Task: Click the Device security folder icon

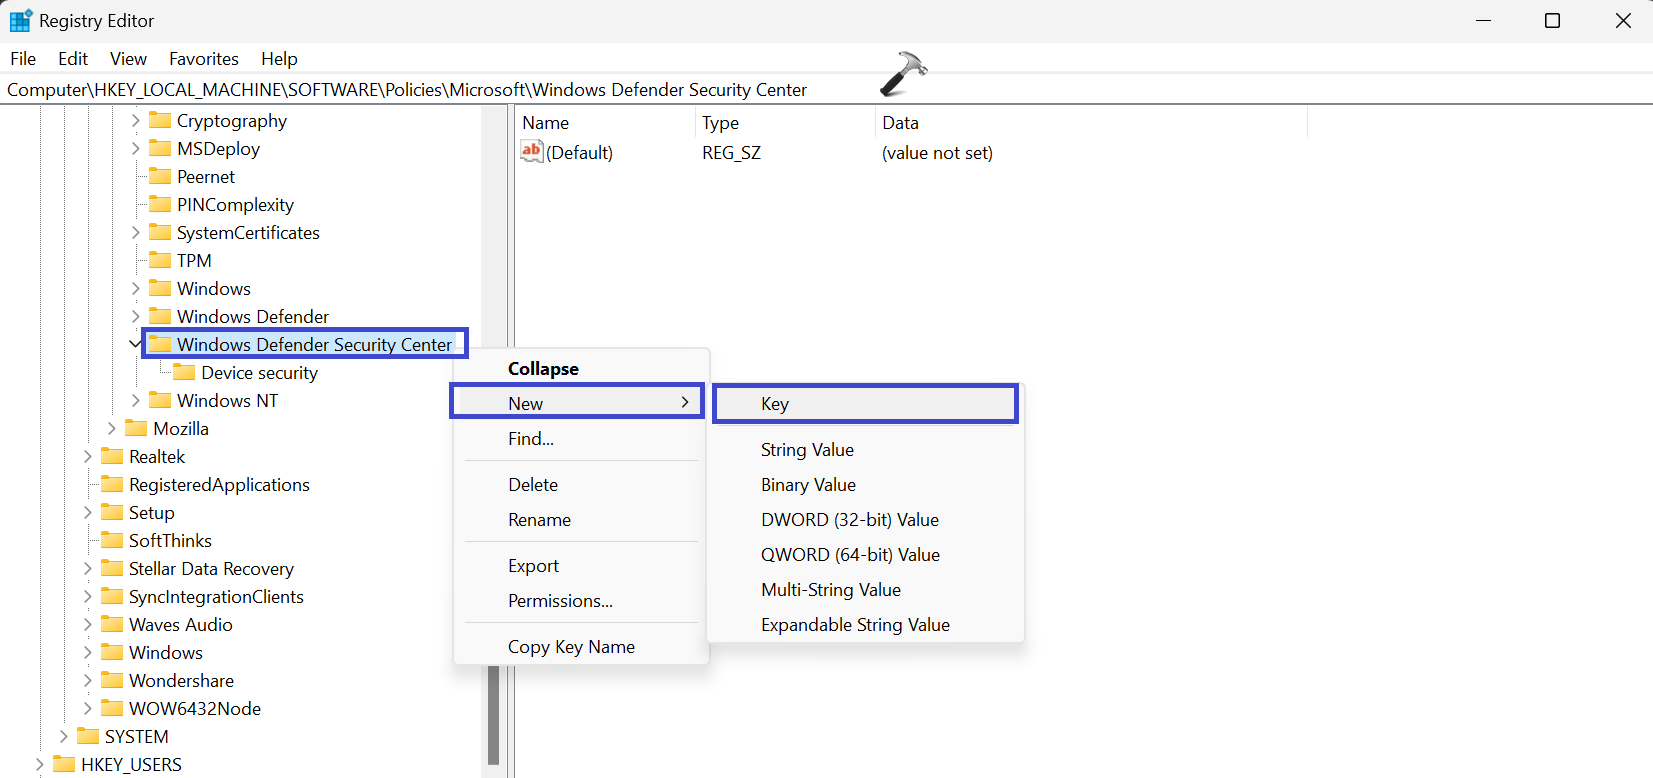Action: click(x=184, y=373)
